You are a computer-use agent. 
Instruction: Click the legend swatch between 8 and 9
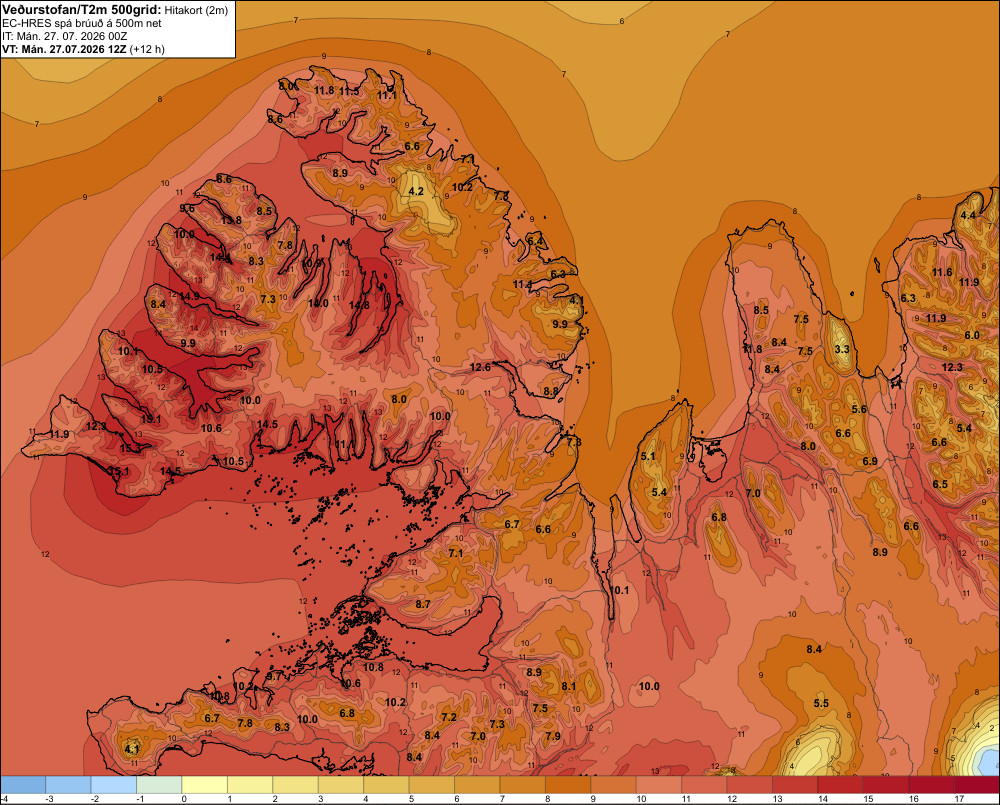click(568, 785)
